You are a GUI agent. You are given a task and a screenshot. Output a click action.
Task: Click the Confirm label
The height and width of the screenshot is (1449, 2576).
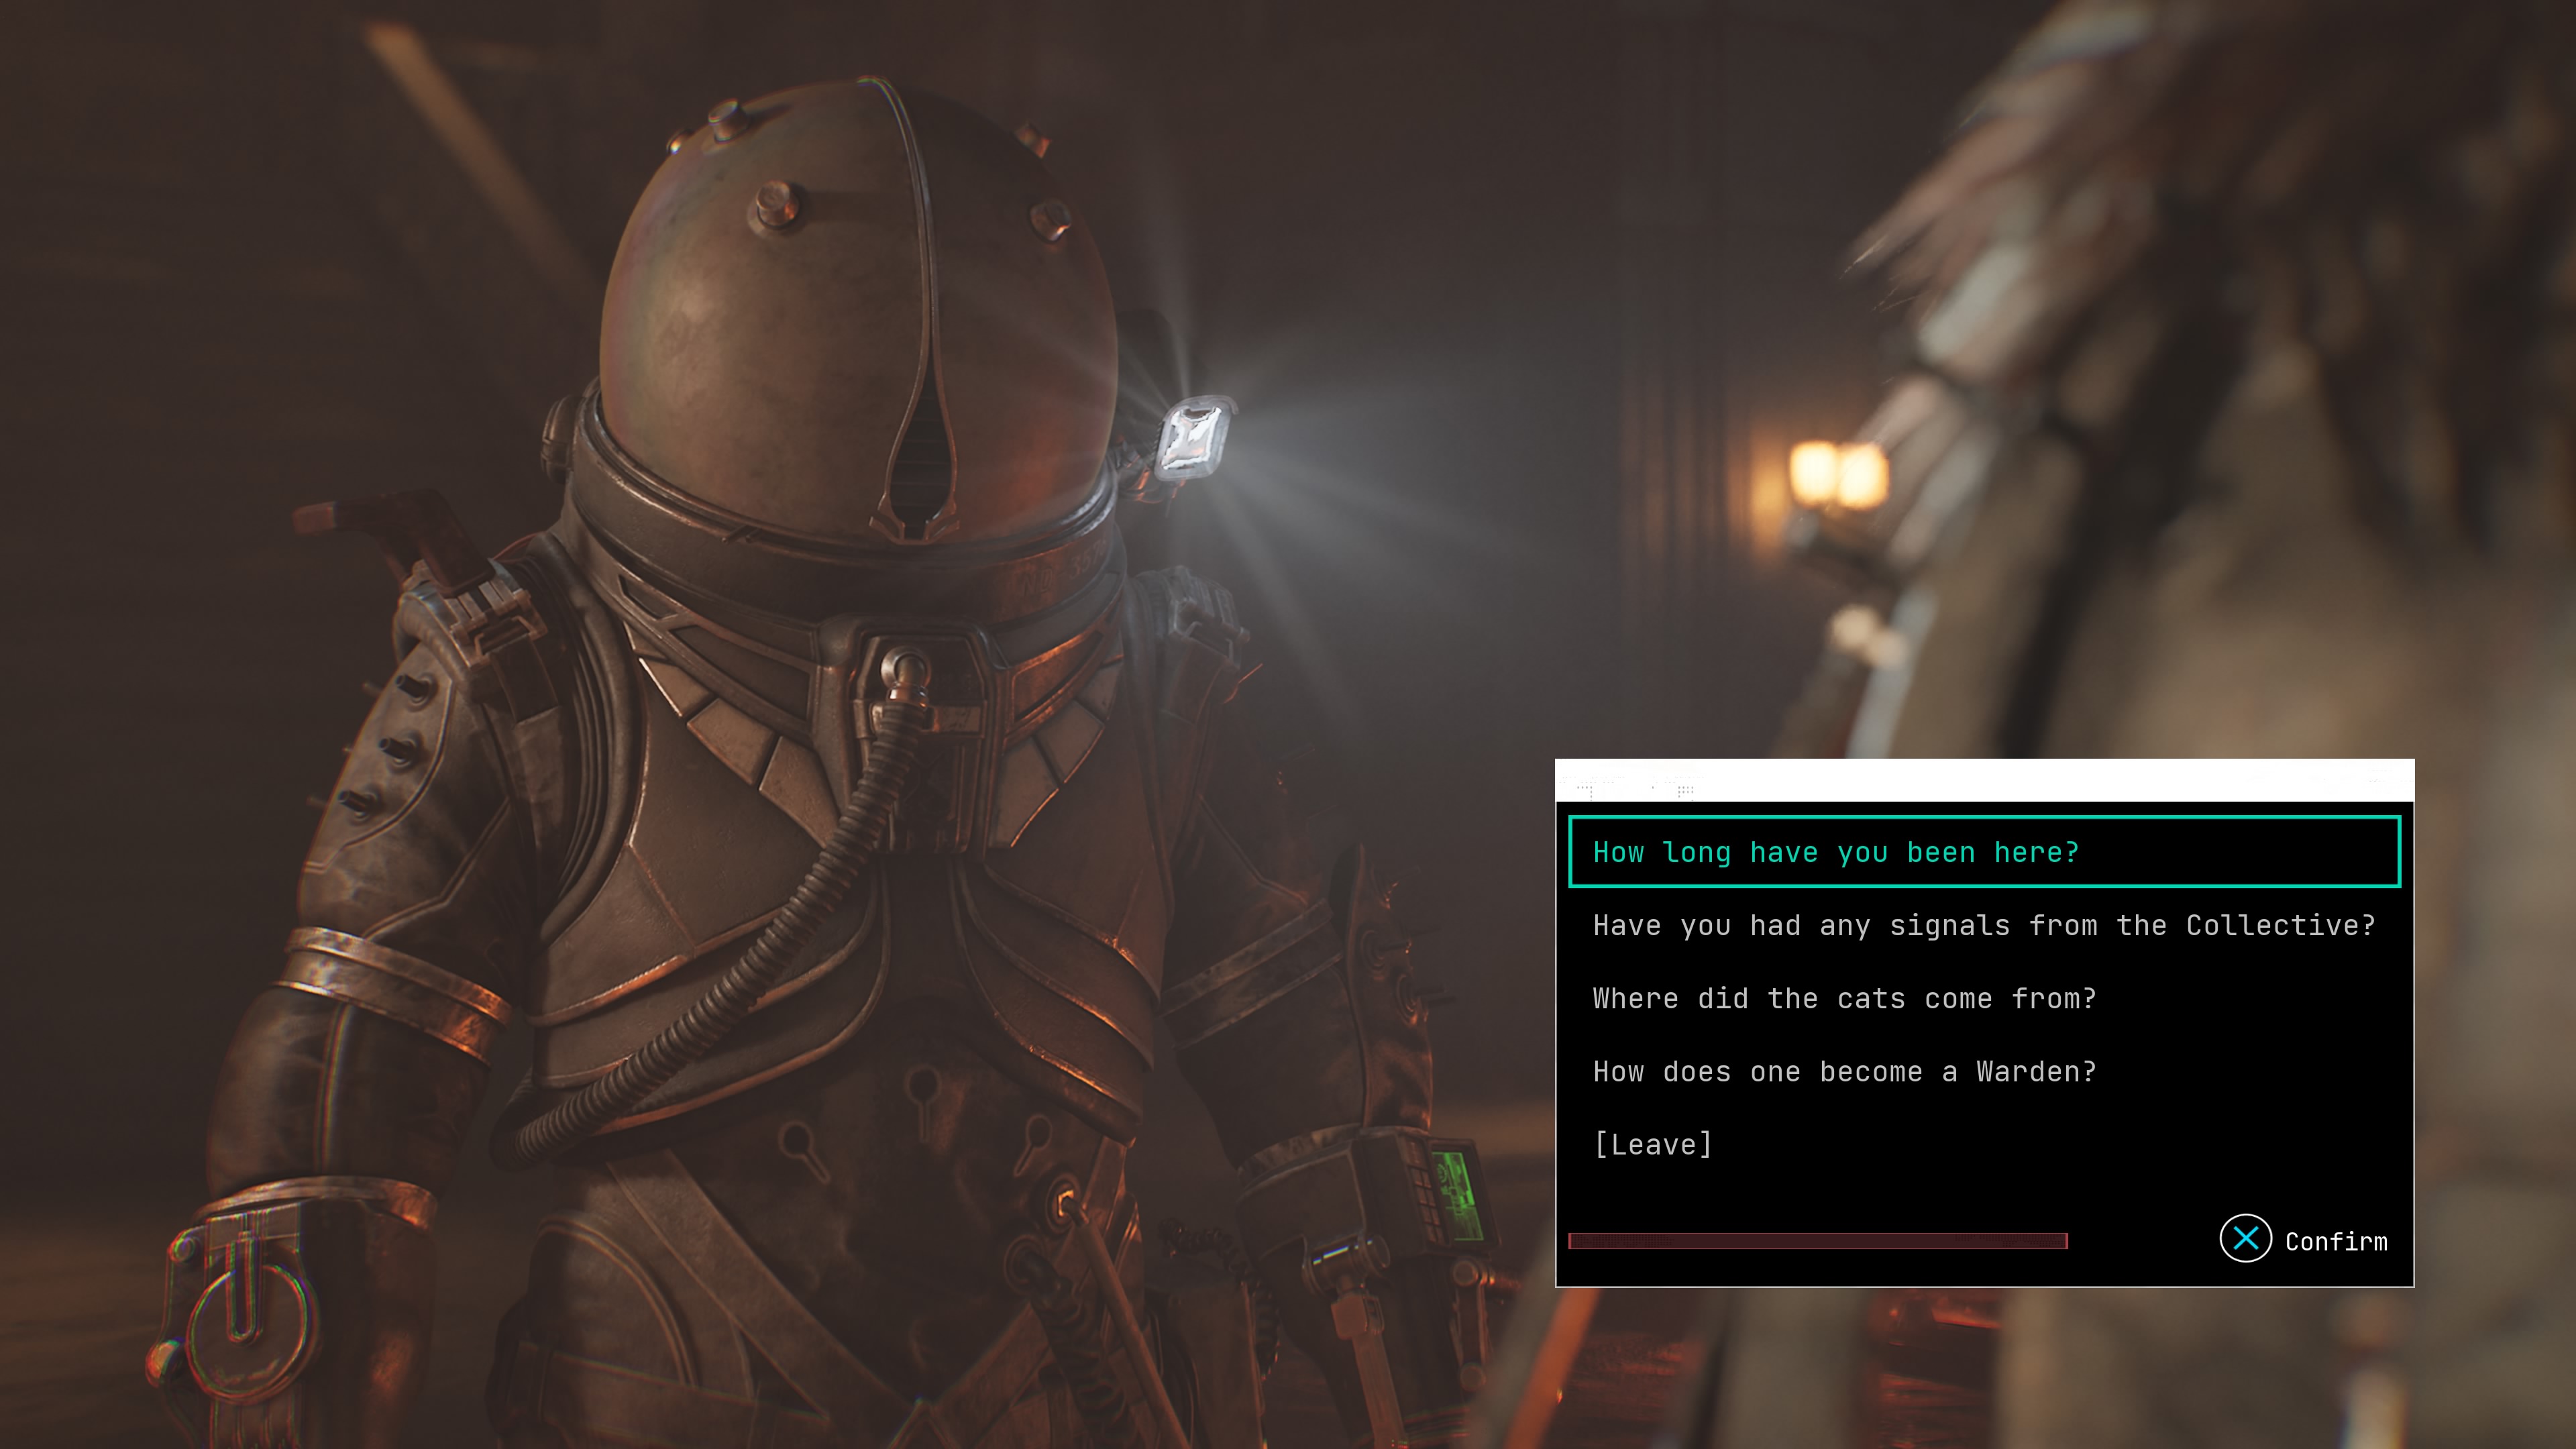(x=2336, y=1241)
